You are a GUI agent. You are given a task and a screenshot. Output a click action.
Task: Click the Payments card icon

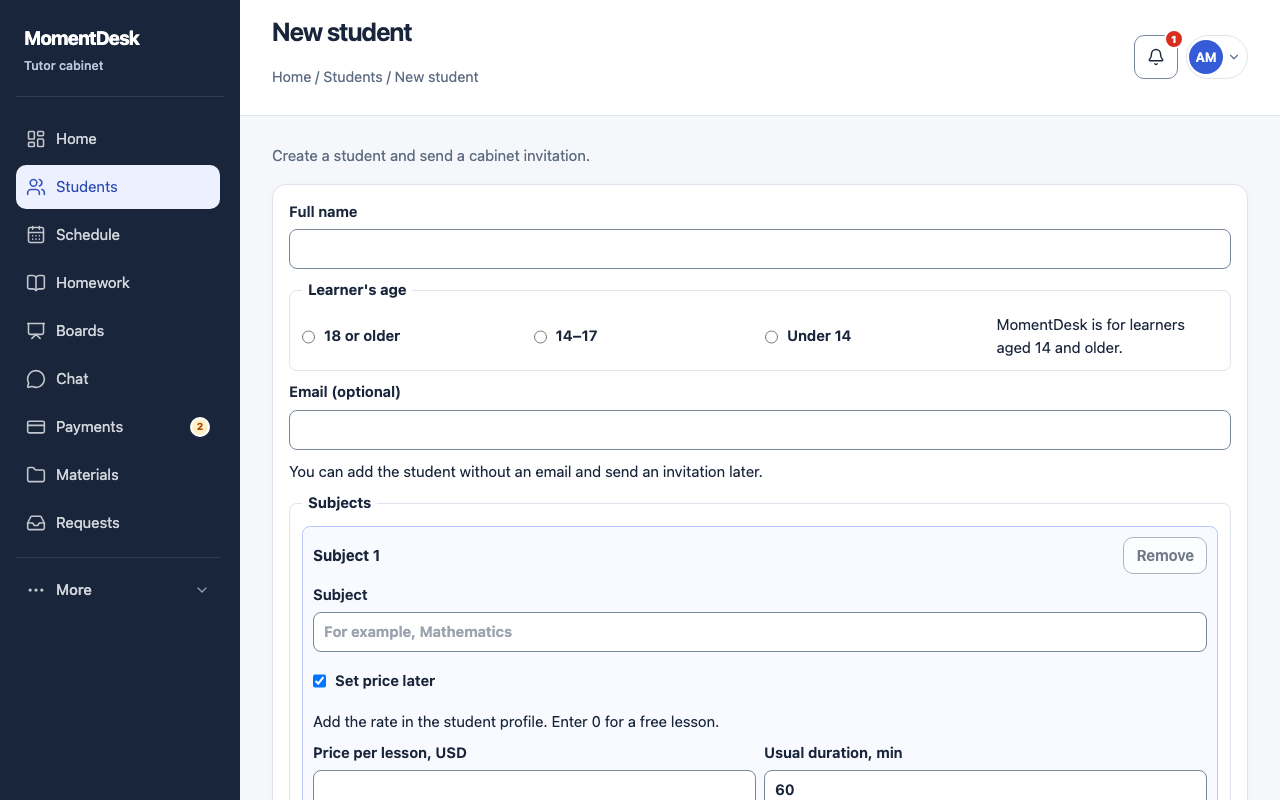[x=36, y=427]
